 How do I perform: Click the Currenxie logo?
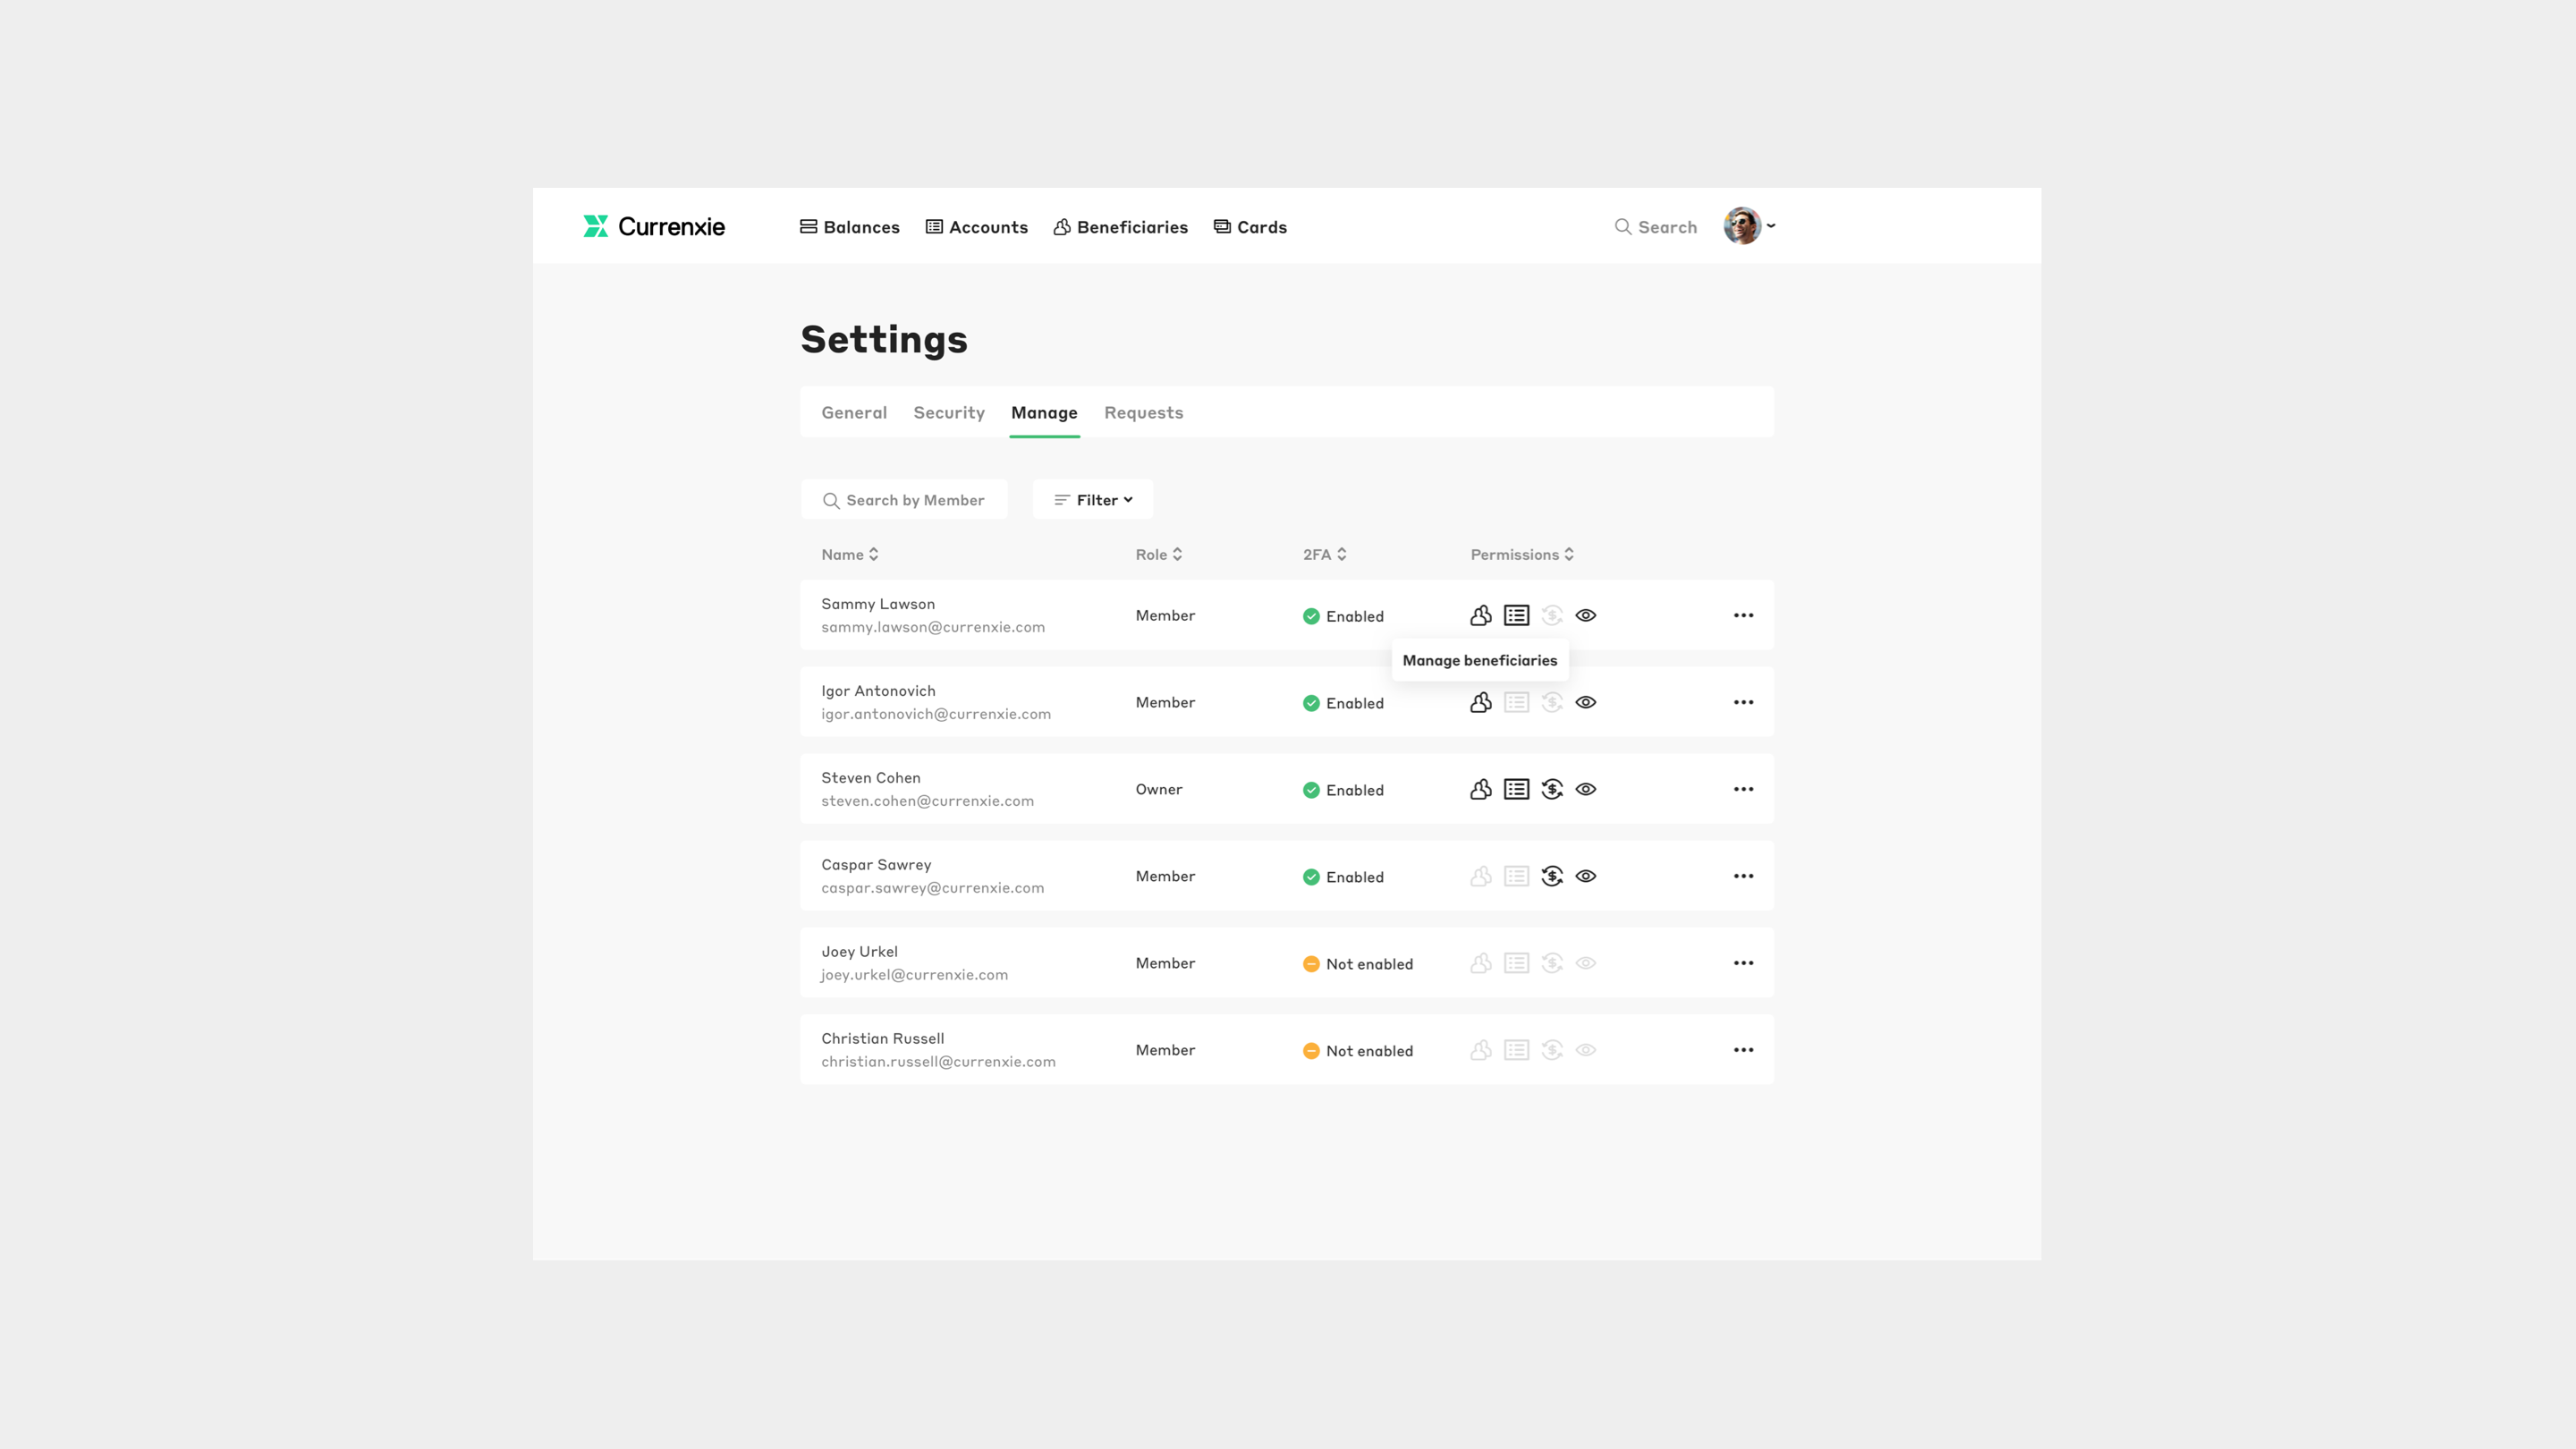tap(654, 227)
